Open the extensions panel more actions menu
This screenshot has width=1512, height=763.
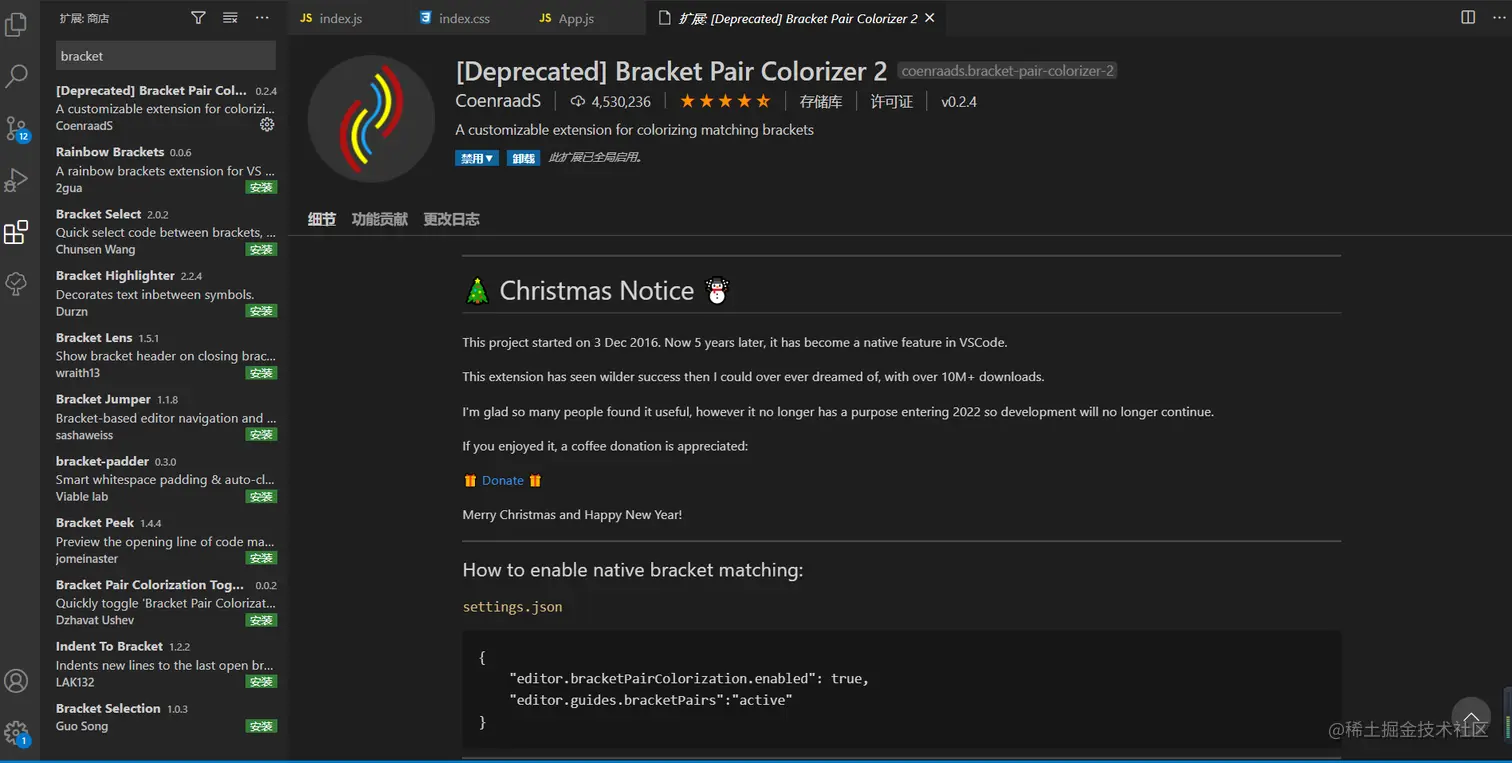pos(262,17)
